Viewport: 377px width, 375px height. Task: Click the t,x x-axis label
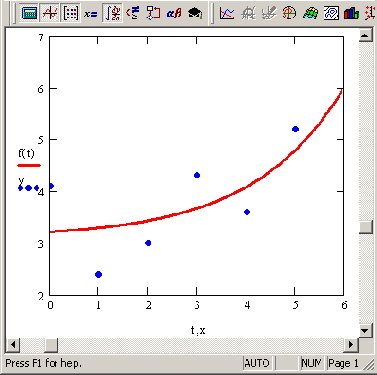(198, 330)
